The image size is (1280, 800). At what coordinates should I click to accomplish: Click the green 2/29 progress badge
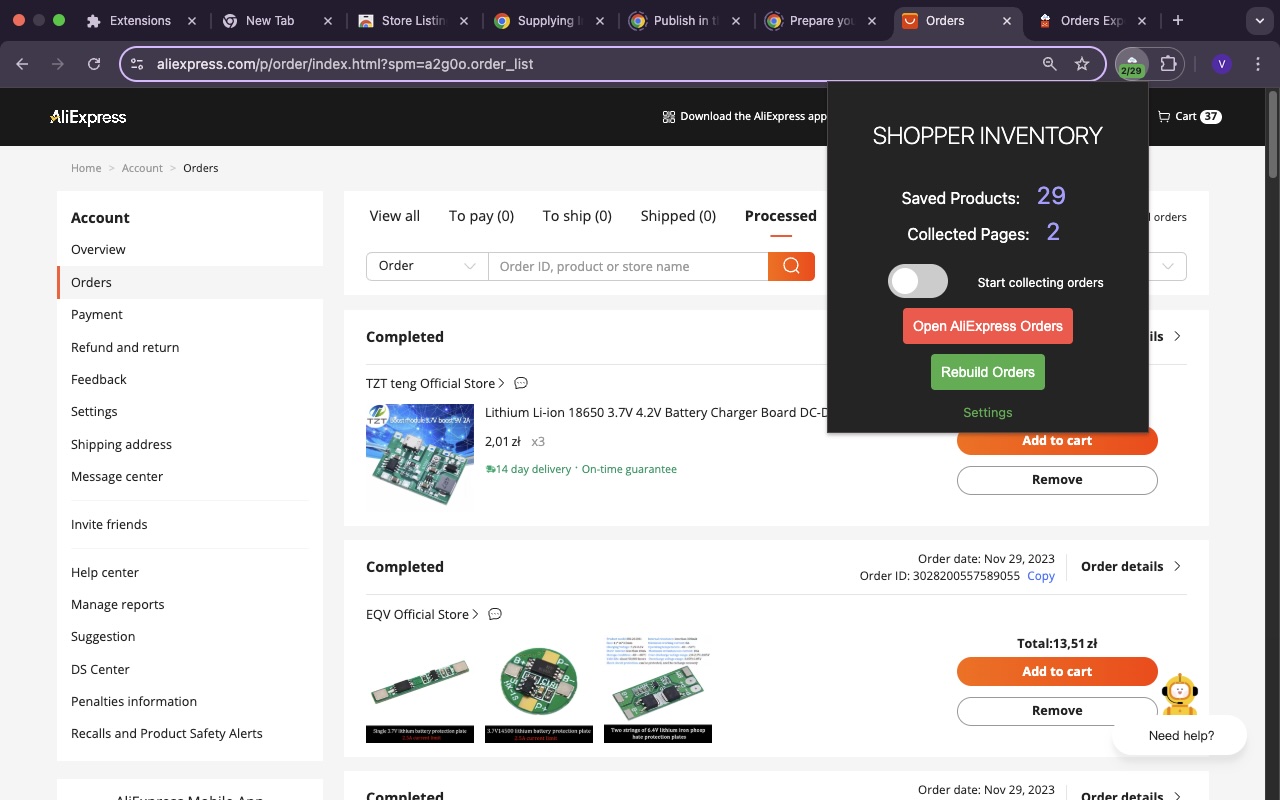click(1131, 71)
